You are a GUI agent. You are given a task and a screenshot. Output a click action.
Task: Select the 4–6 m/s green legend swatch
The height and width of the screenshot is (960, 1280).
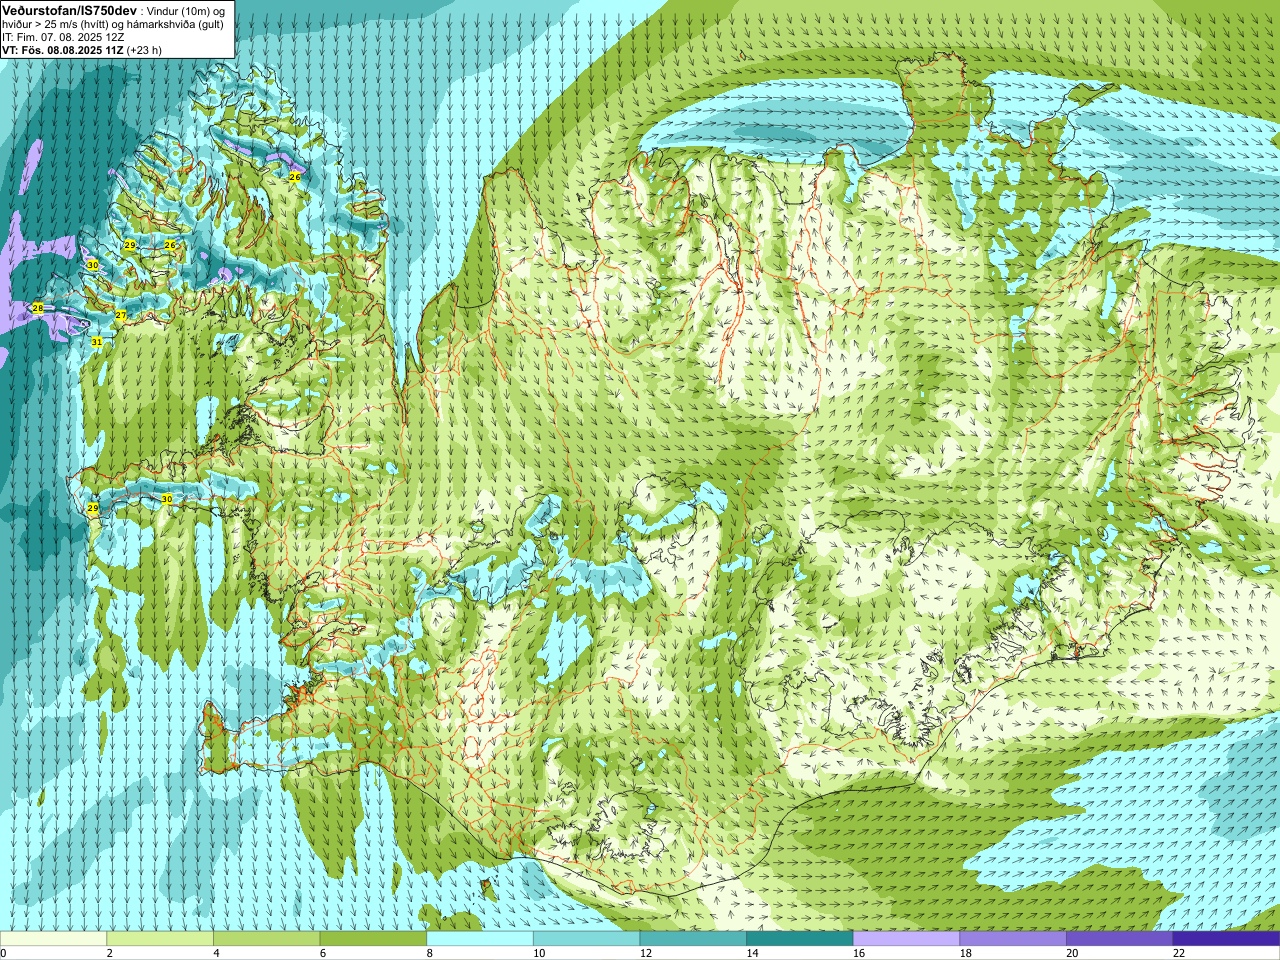click(x=267, y=939)
